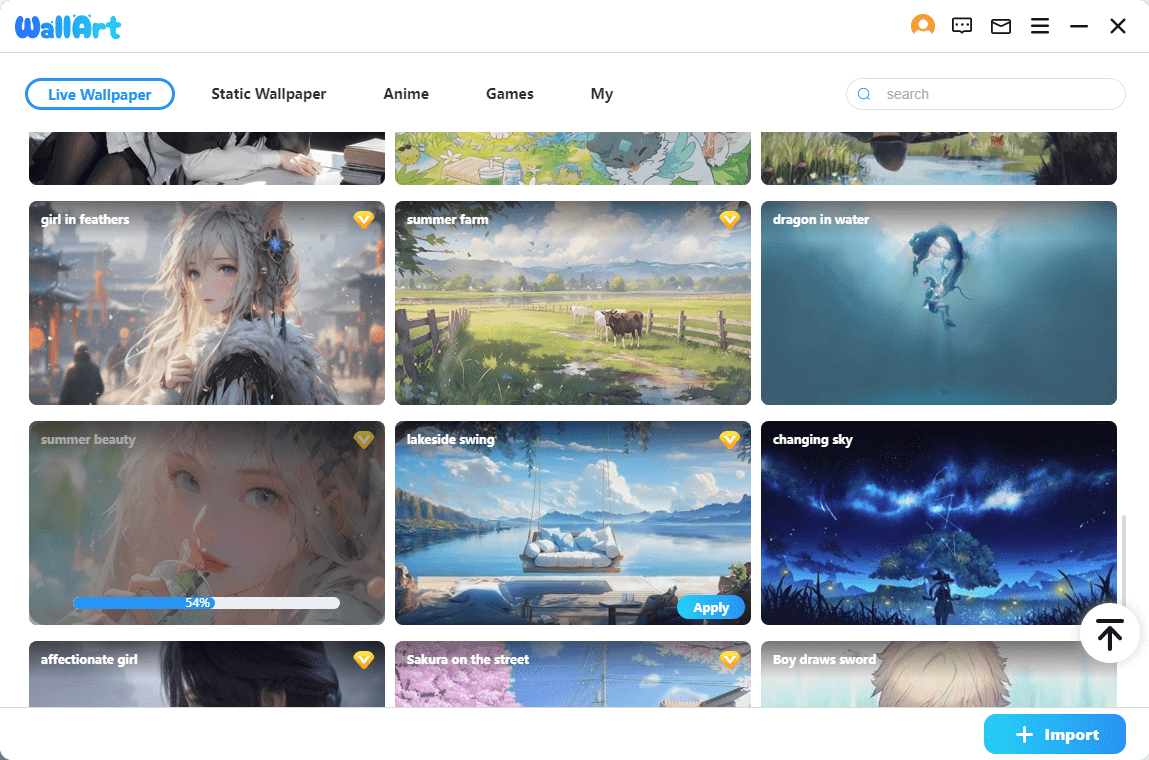Click the Import button
Viewport: 1149px width, 760px height.
(1054, 734)
